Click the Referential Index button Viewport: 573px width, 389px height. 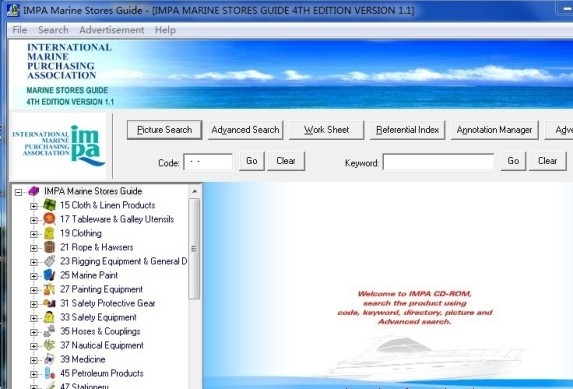tap(407, 130)
